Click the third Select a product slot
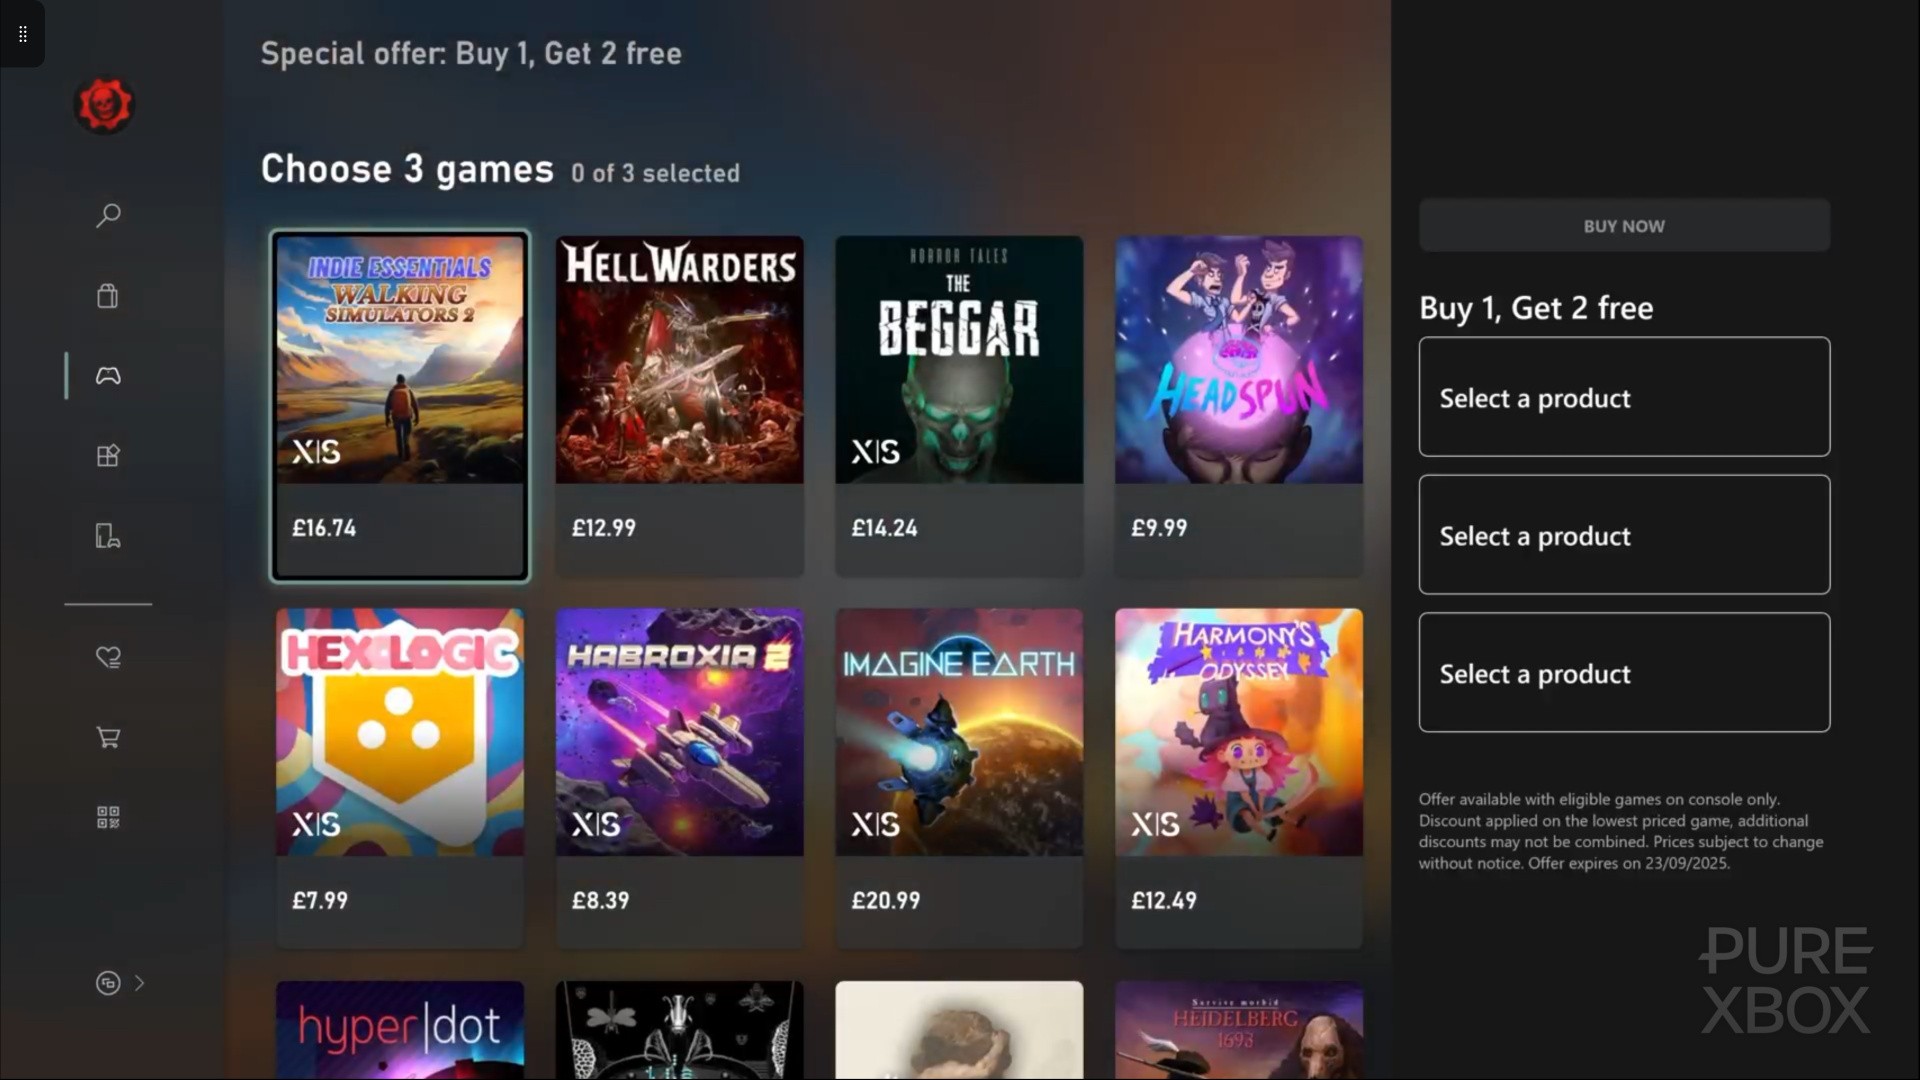The width and height of the screenshot is (1920, 1080). (x=1624, y=673)
